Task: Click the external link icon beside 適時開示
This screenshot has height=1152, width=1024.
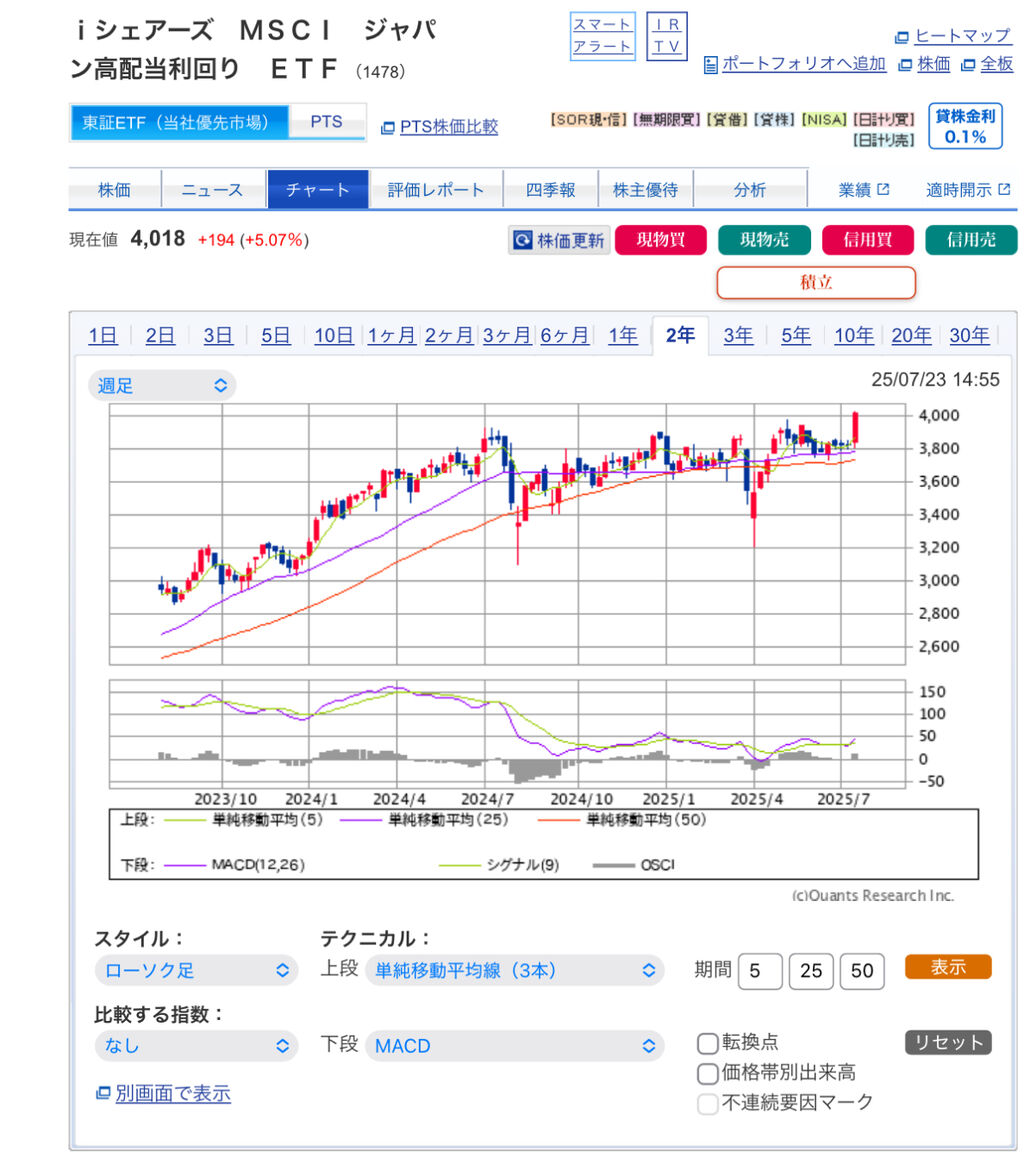Action: (1004, 190)
